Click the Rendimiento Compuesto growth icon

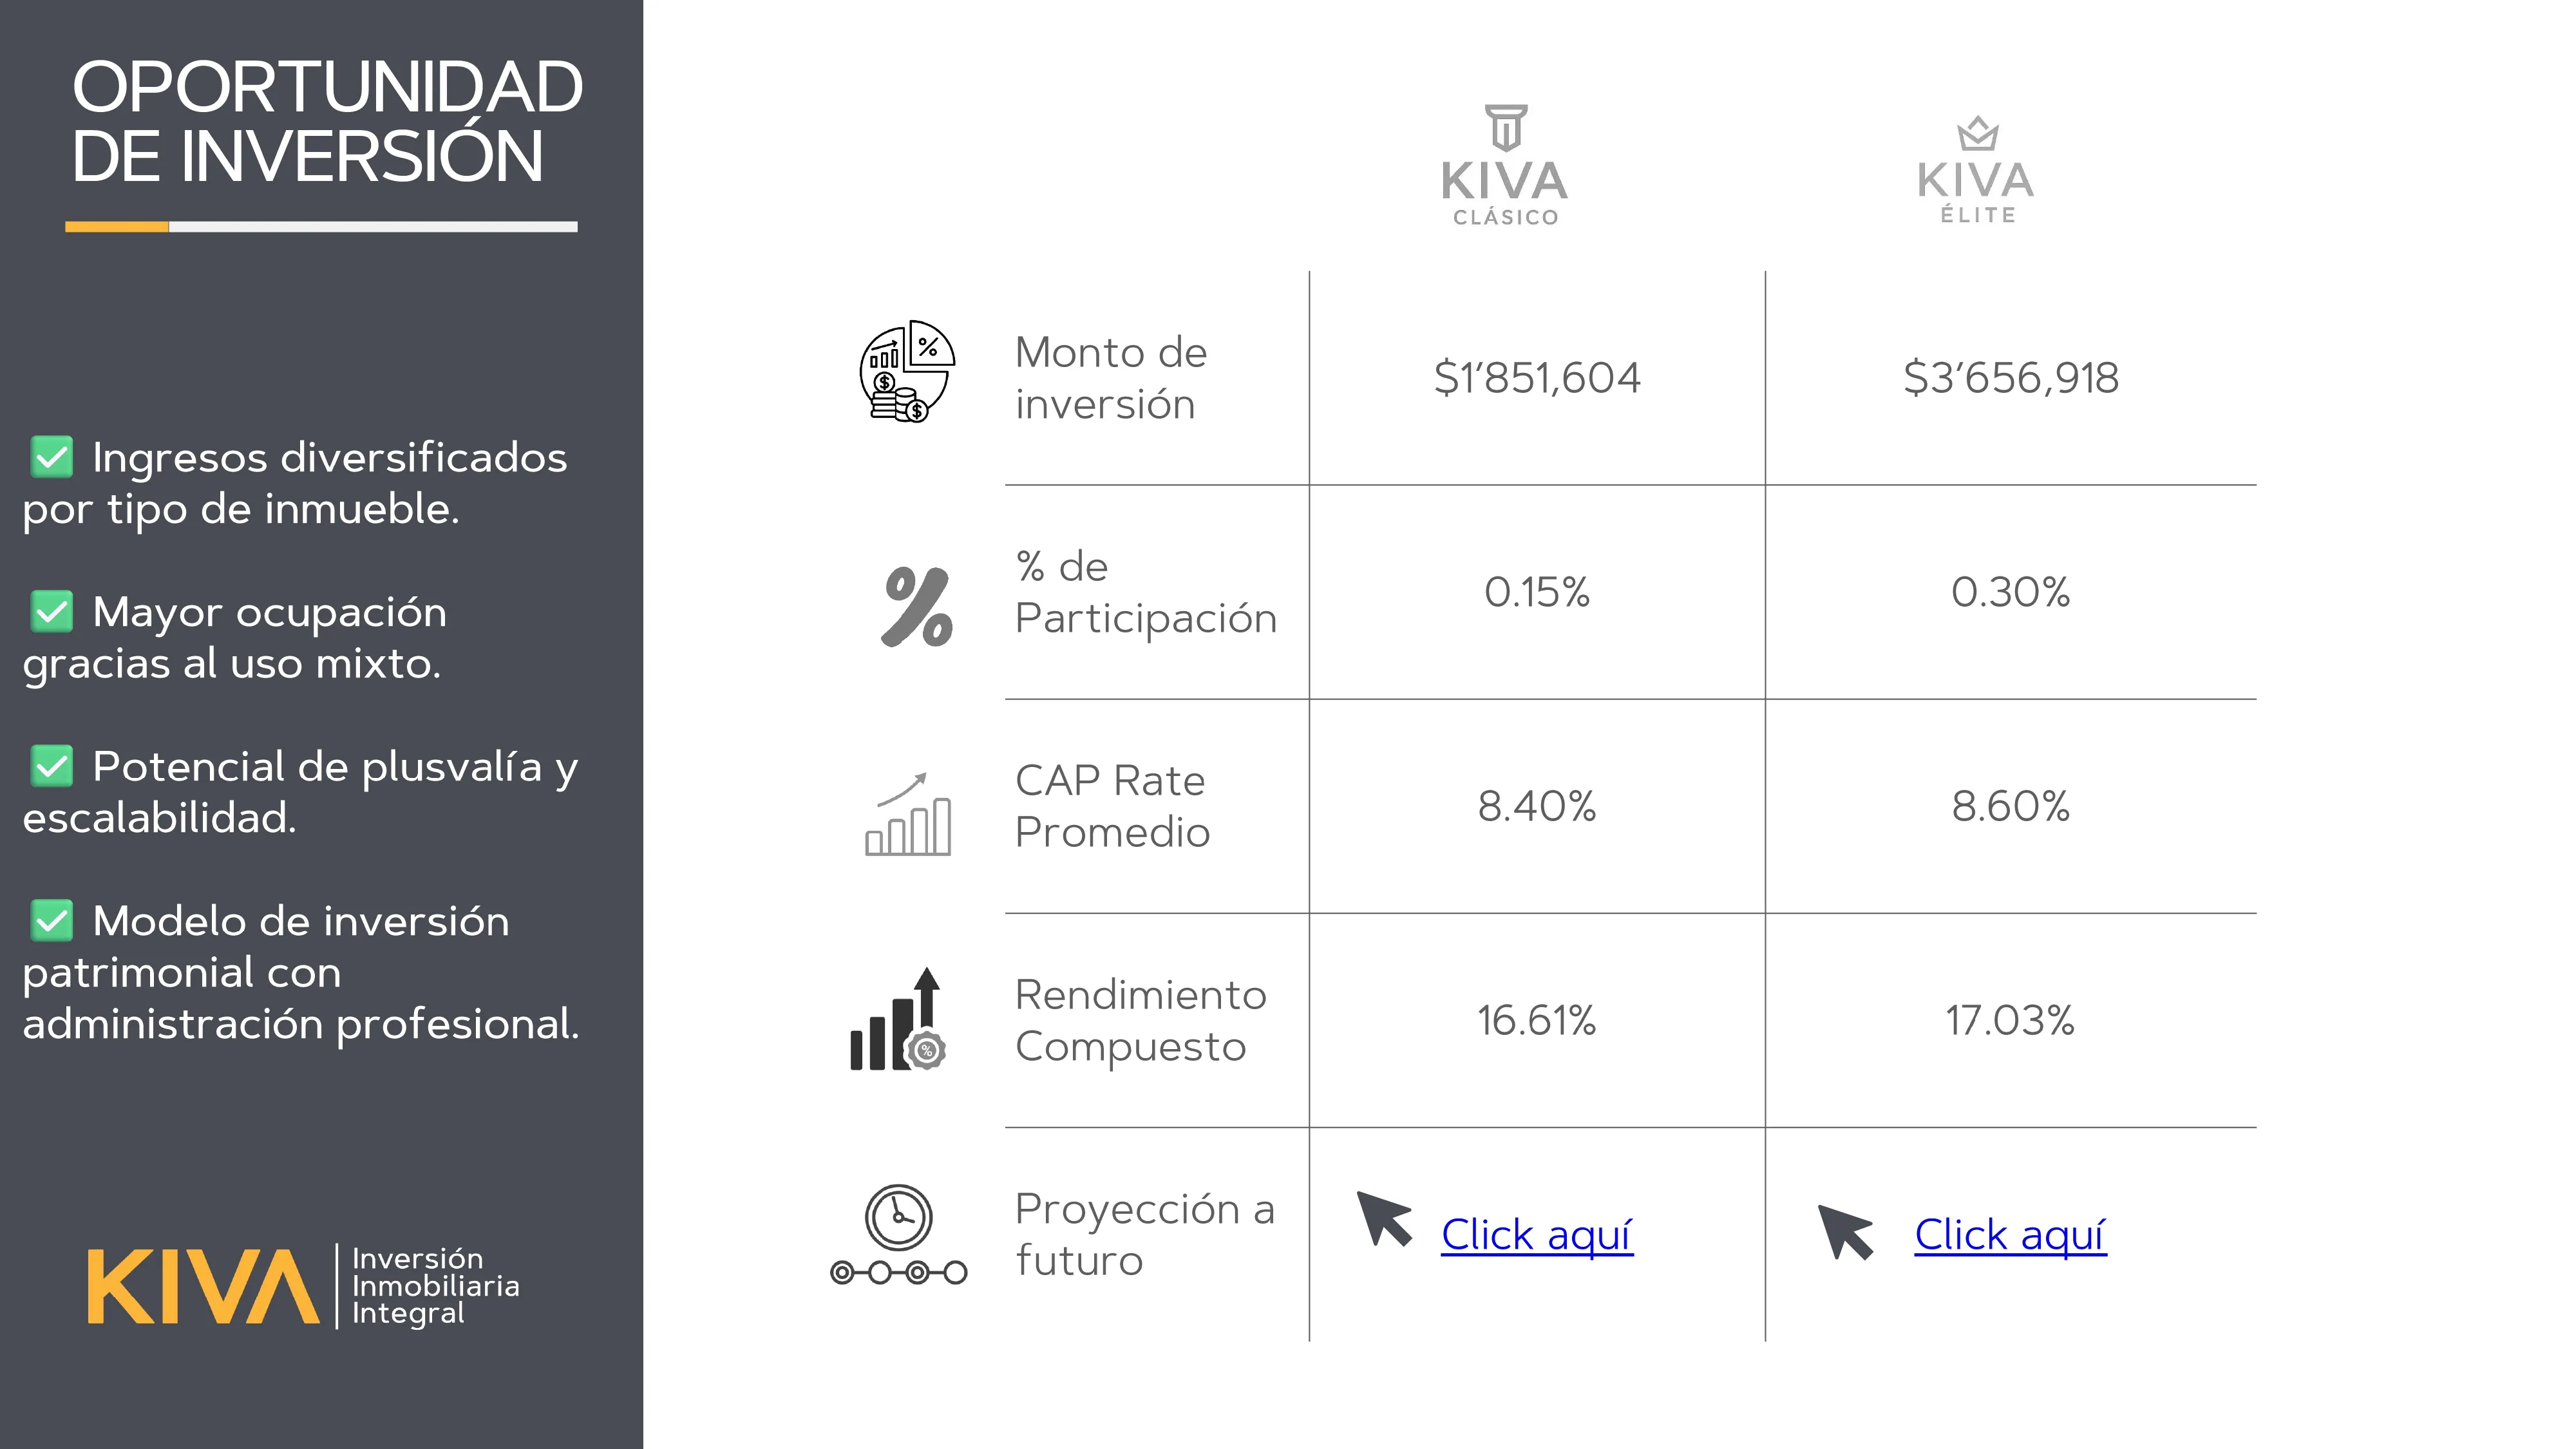pos(898,1021)
